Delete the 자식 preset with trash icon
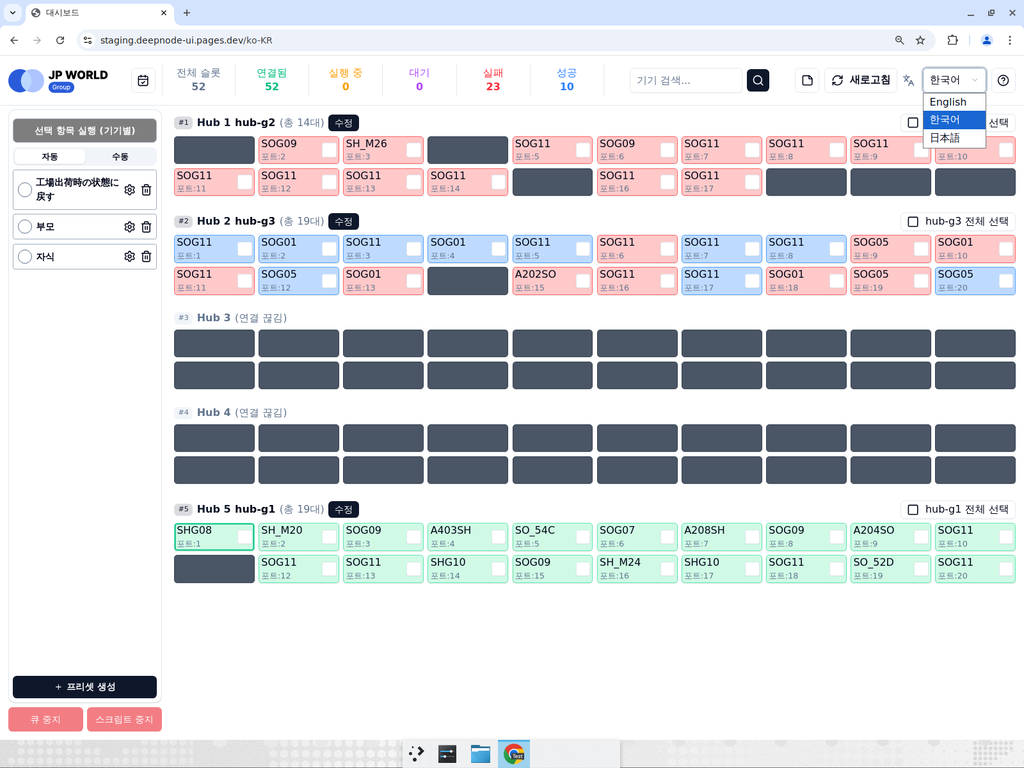 point(146,257)
